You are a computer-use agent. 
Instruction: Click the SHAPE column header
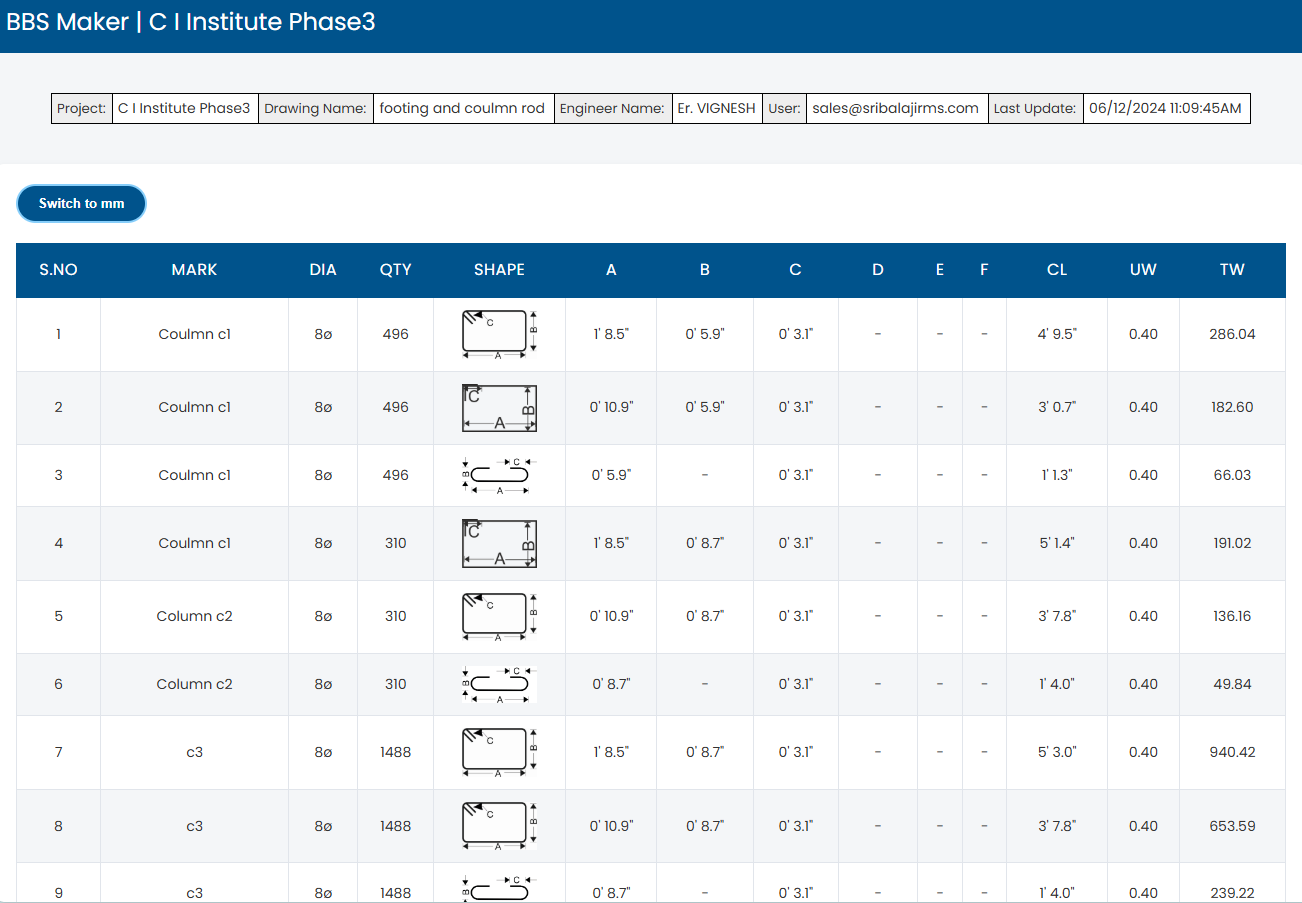point(499,270)
